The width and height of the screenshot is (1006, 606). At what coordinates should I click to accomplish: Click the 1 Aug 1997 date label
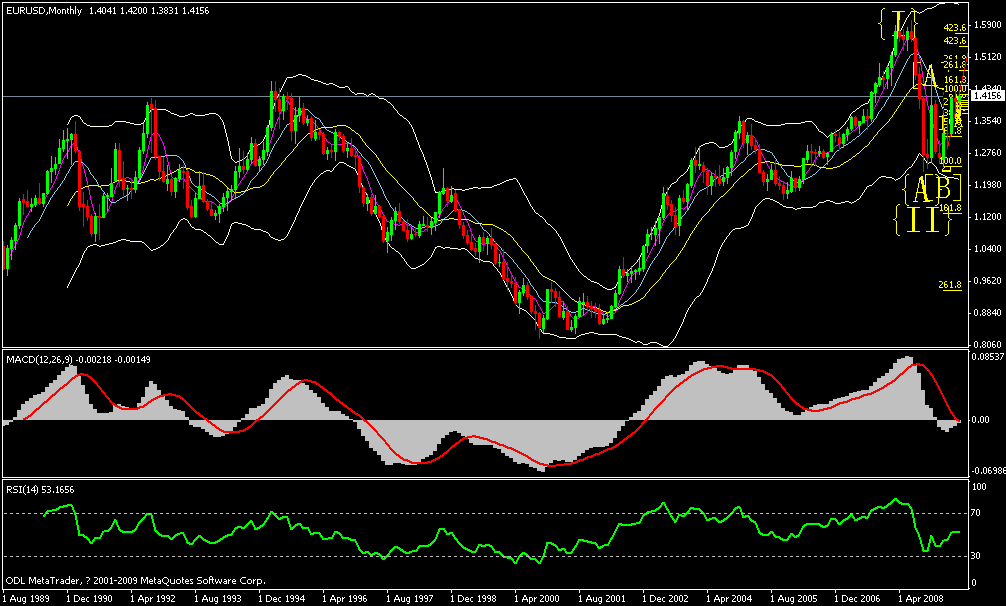pyautogui.click(x=409, y=598)
